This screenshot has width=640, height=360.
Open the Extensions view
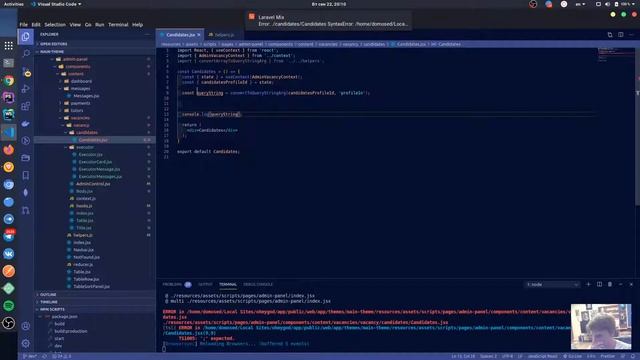tap(26, 106)
